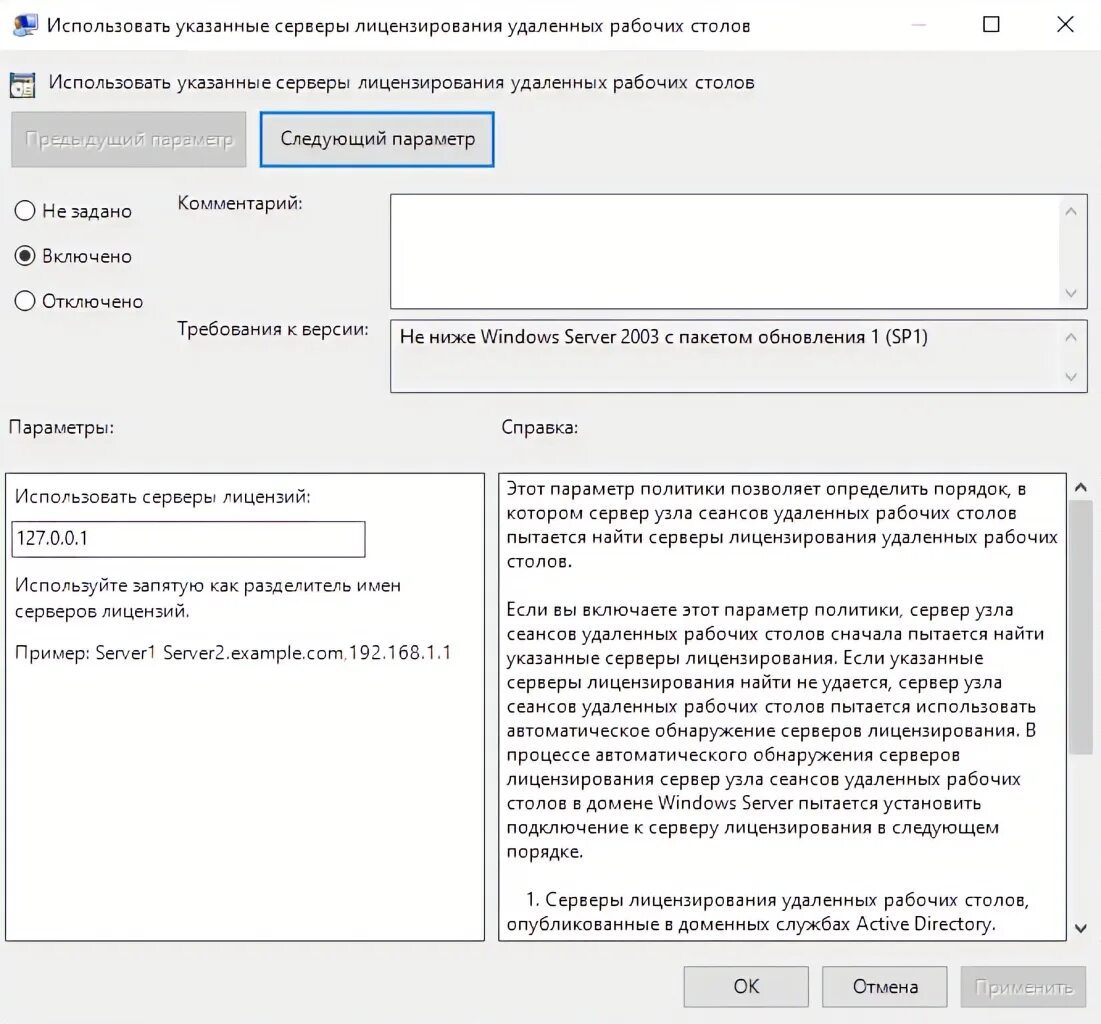This screenshot has height=1024, width=1101.
Task: Click the 'Следующий параметр' button
Action: (377, 139)
